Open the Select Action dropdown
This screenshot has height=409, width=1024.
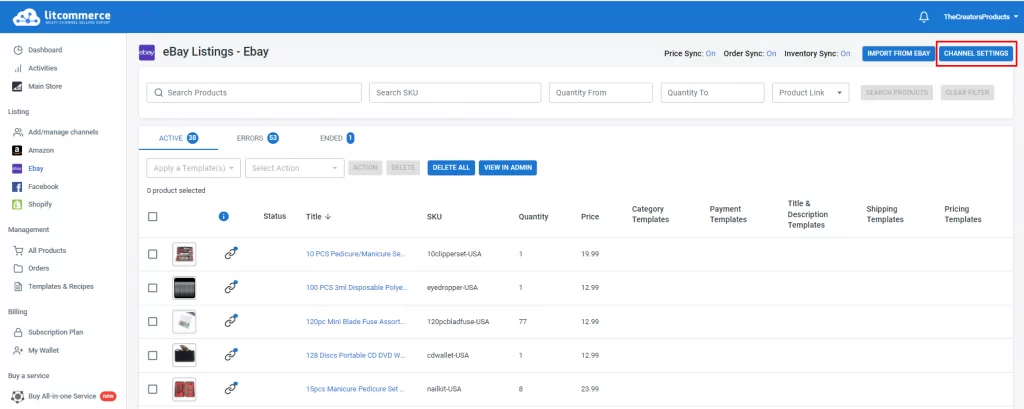click(295, 168)
